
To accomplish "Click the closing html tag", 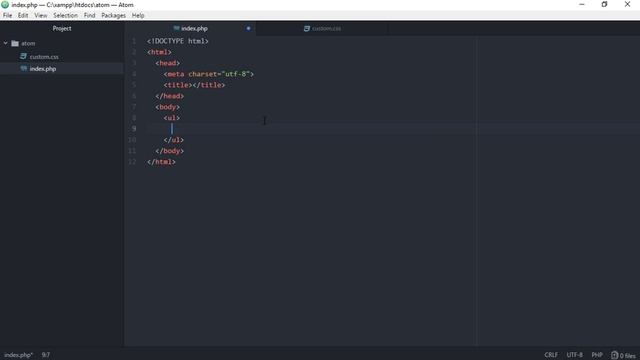I will (x=161, y=162).
